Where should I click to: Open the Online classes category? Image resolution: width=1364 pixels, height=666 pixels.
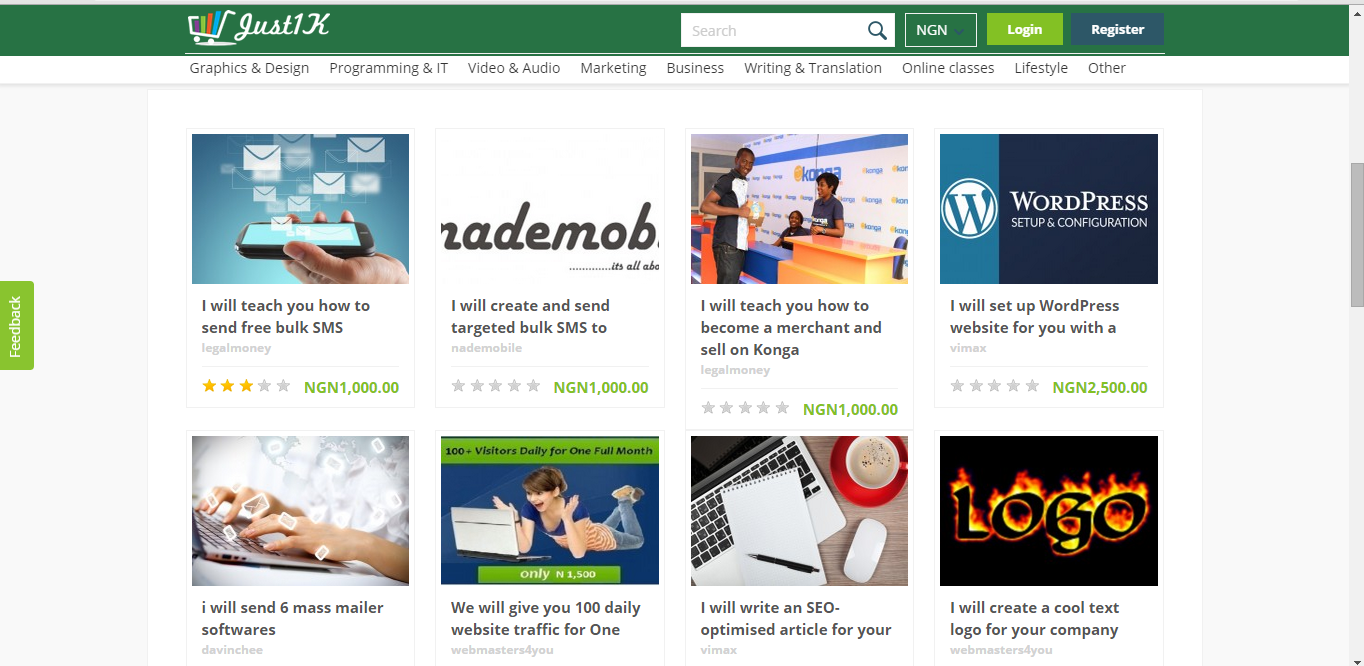948,68
